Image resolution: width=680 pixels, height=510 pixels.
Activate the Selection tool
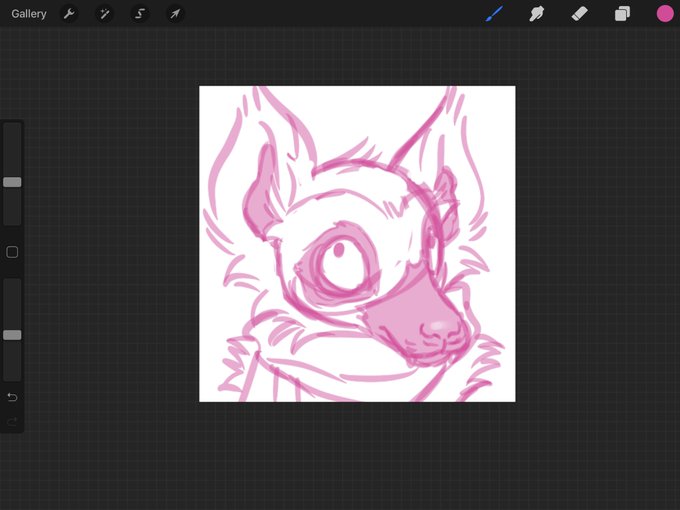(140, 14)
